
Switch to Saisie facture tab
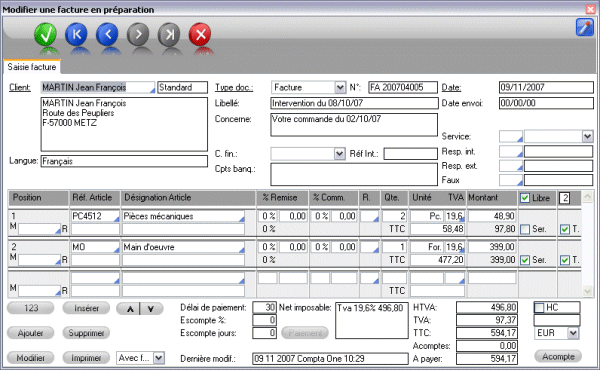tap(32, 67)
